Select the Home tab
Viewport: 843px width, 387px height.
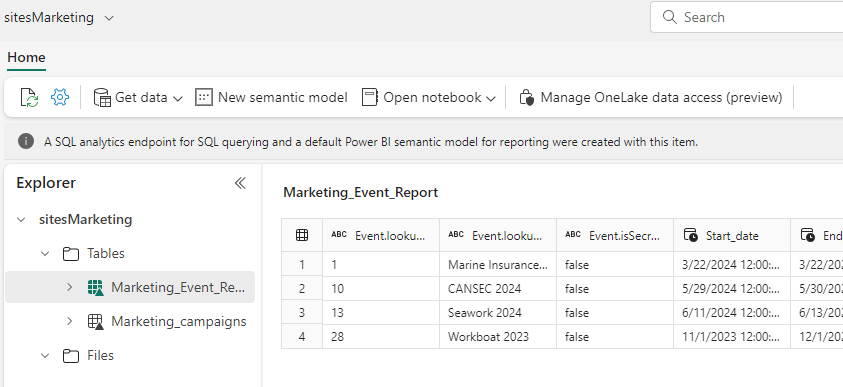coord(26,58)
